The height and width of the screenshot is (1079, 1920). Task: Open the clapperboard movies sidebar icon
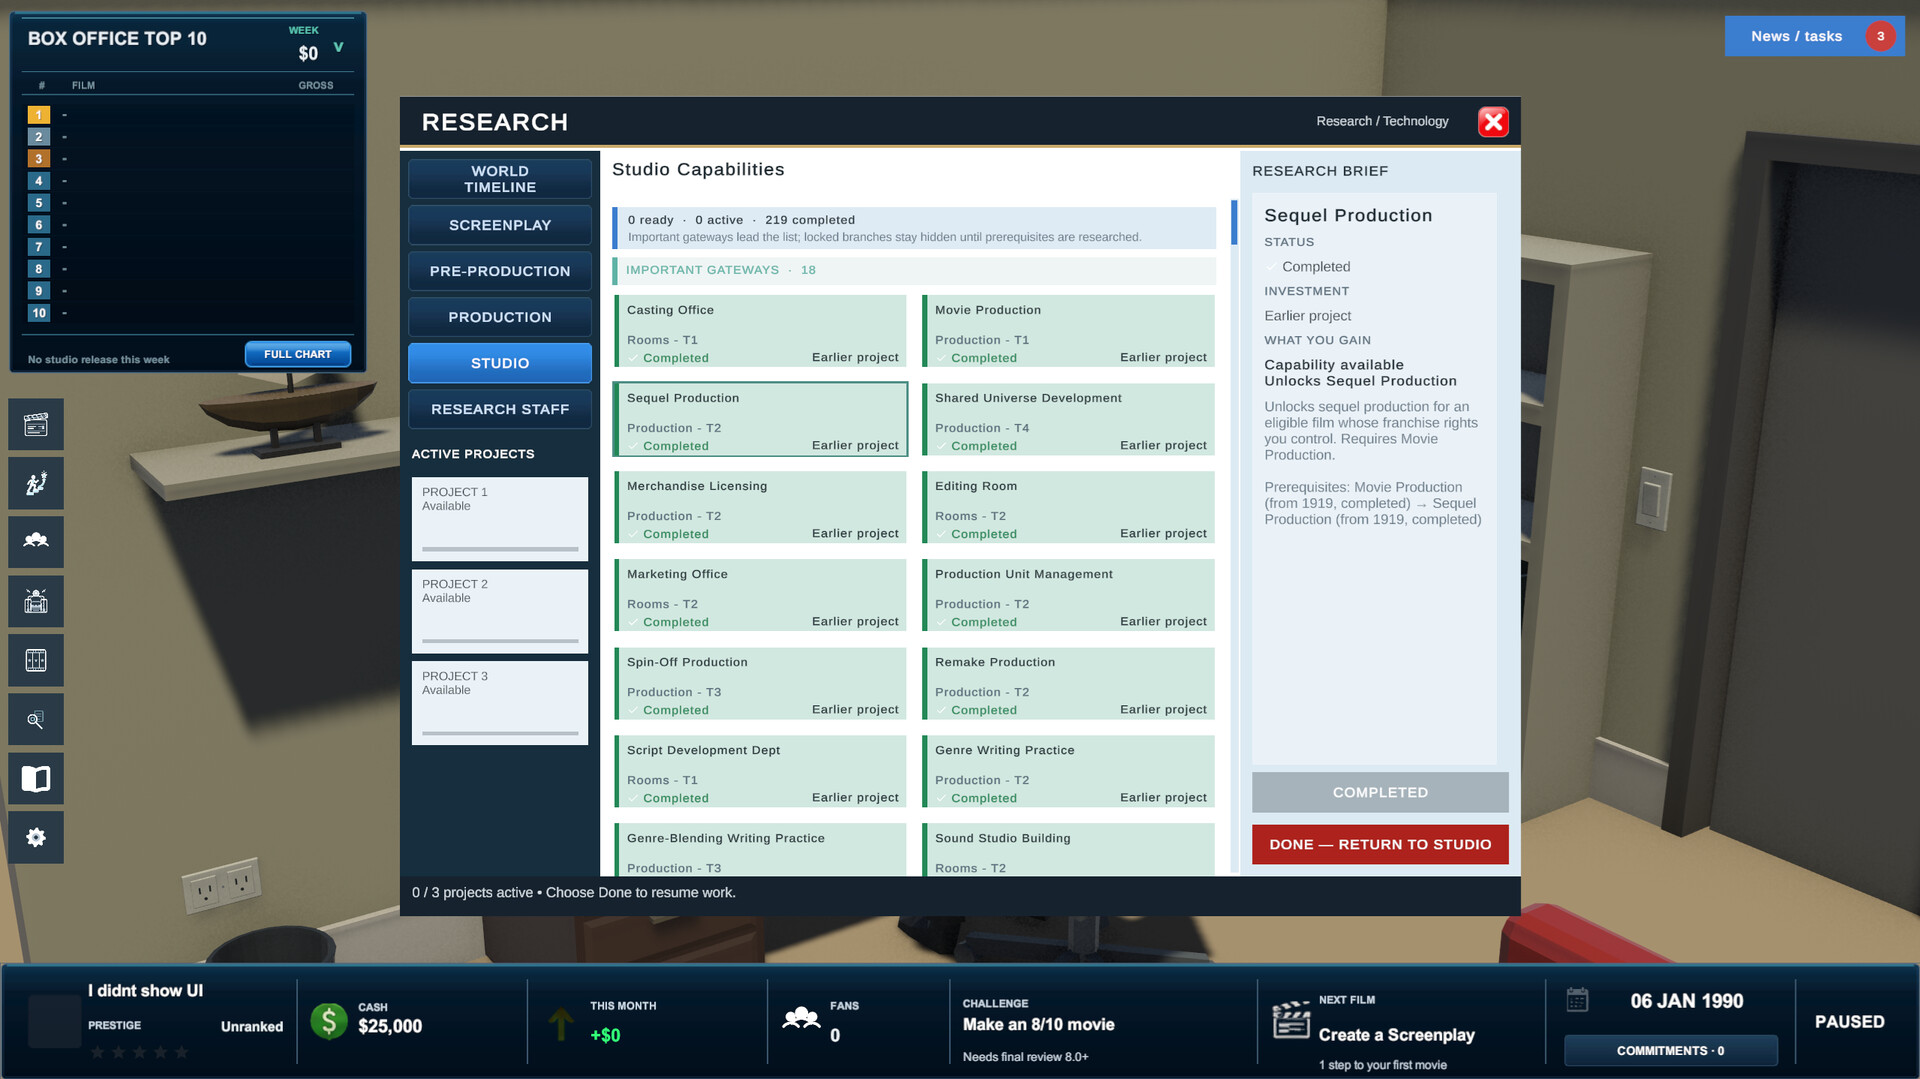[x=36, y=425]
